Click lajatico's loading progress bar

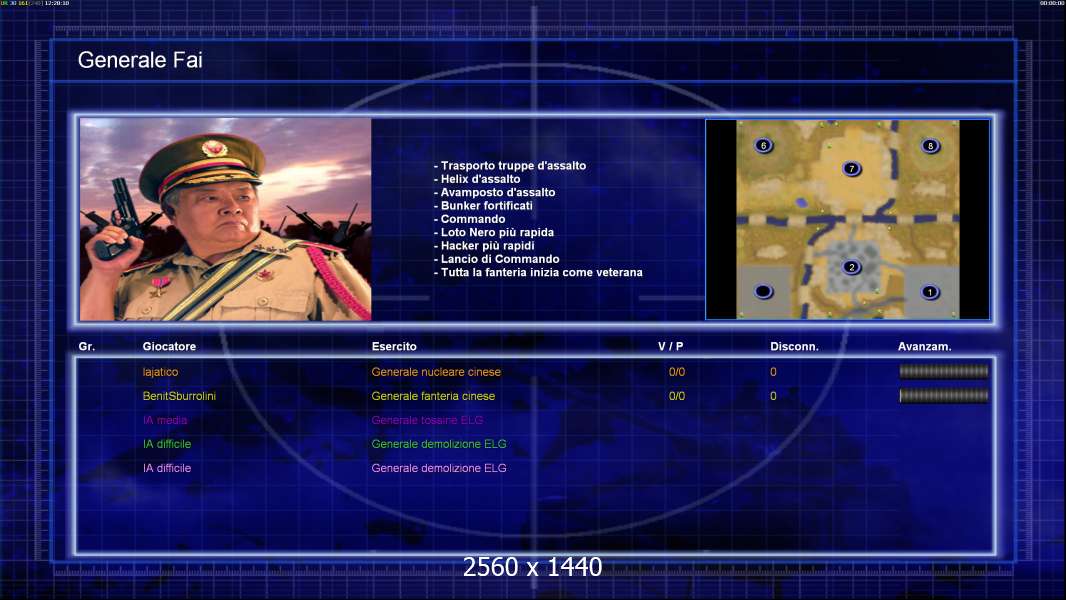pos(944,371)
